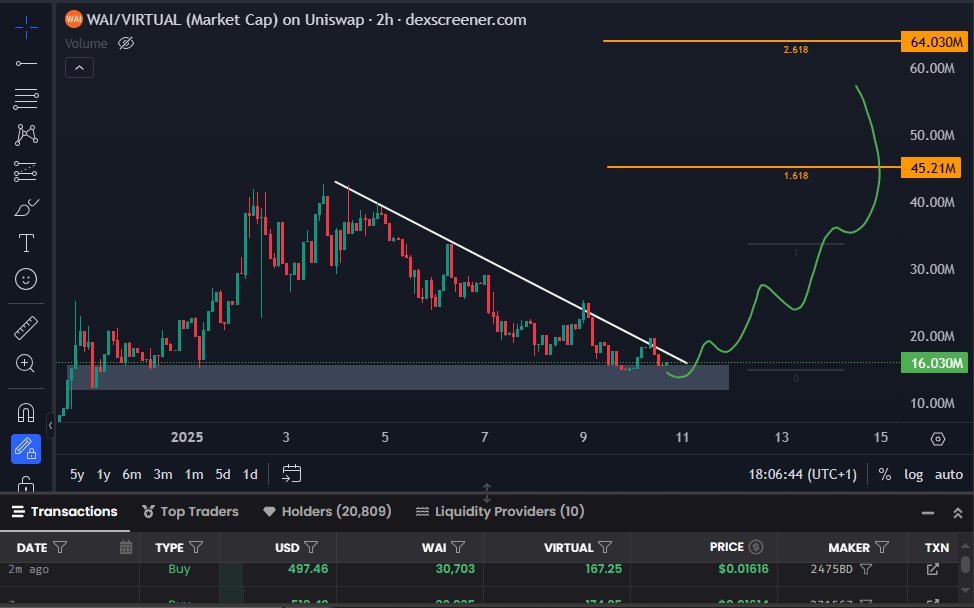Select the ruler measure tool

click(26, 328)
